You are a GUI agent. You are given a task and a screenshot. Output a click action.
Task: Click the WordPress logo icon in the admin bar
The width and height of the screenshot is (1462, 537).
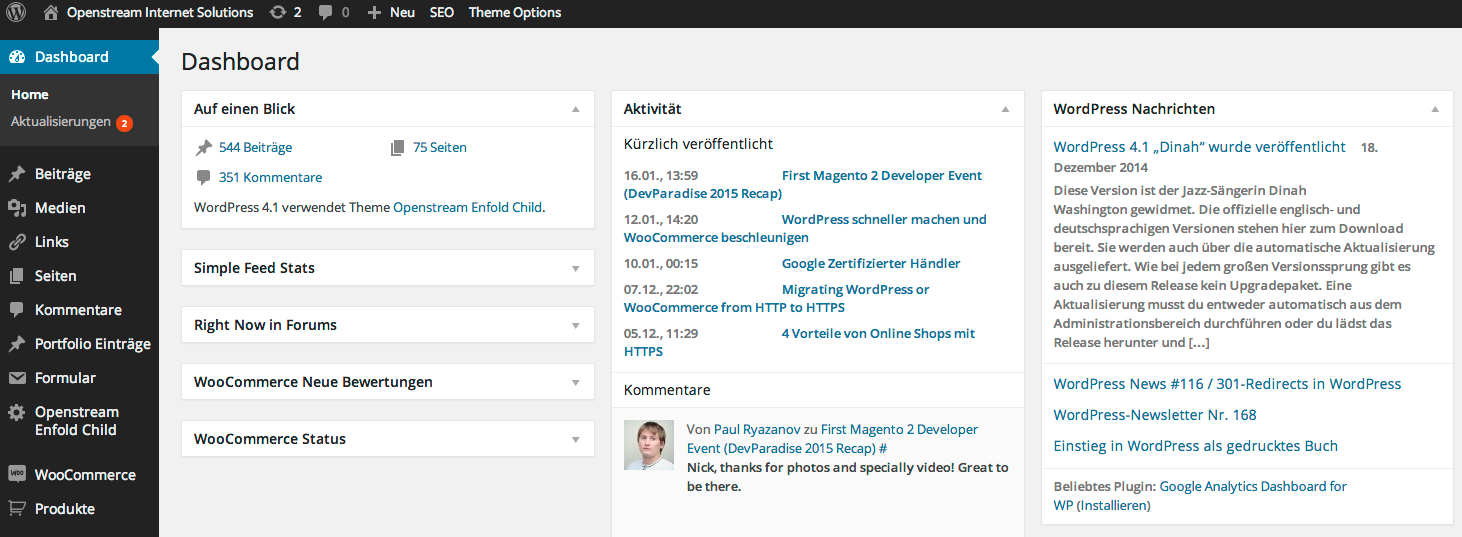click(x=16, y=13)
